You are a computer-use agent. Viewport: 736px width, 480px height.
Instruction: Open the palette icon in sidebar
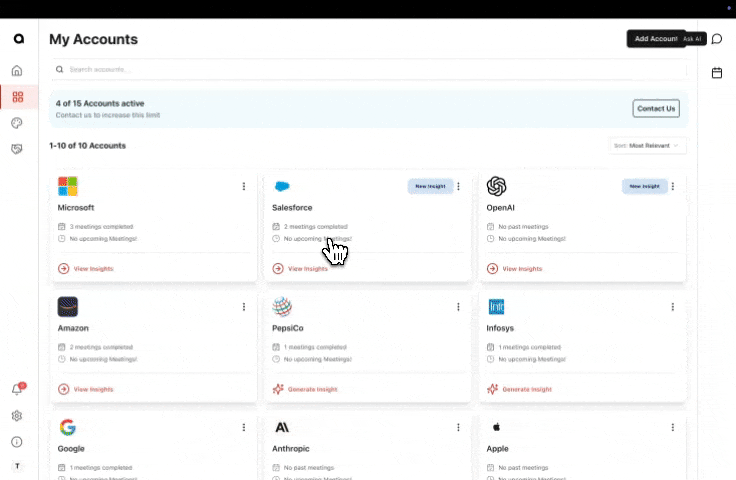coord(17,123)
